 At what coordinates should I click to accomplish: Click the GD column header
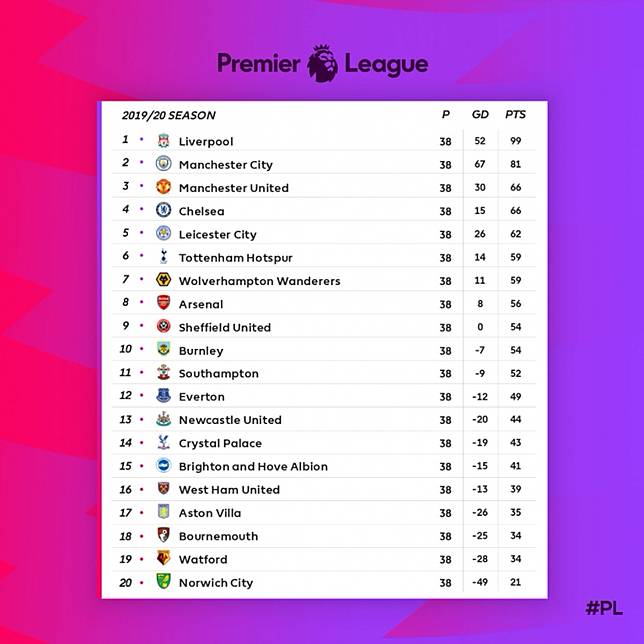point(480,115)
